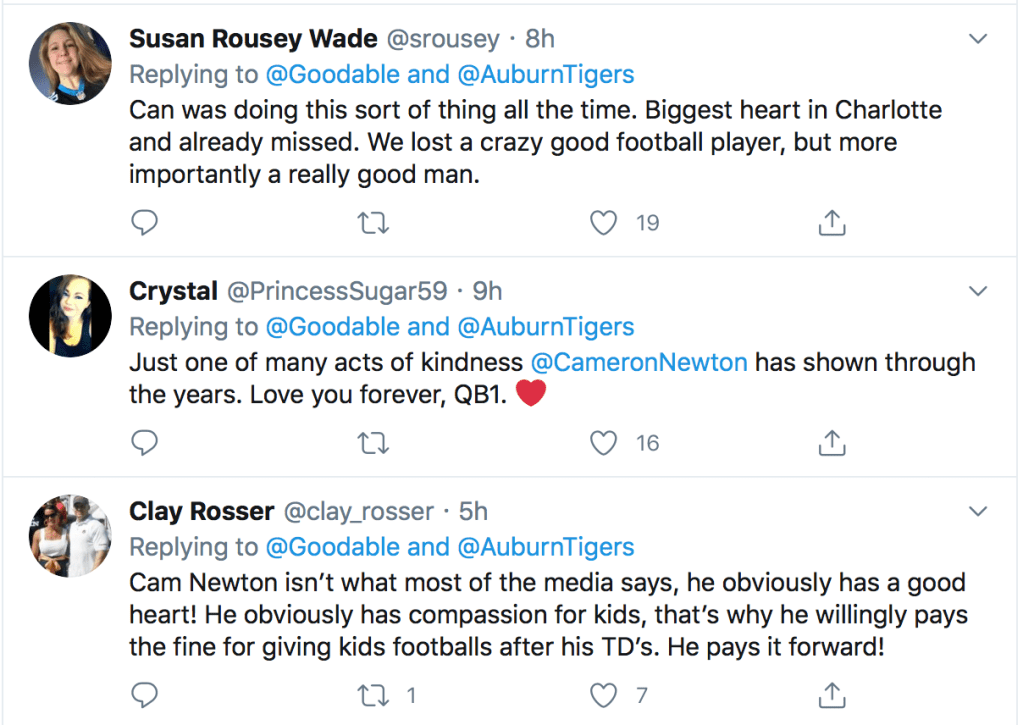Share Susan Rousey Wade's tweet

pos(832,222)
